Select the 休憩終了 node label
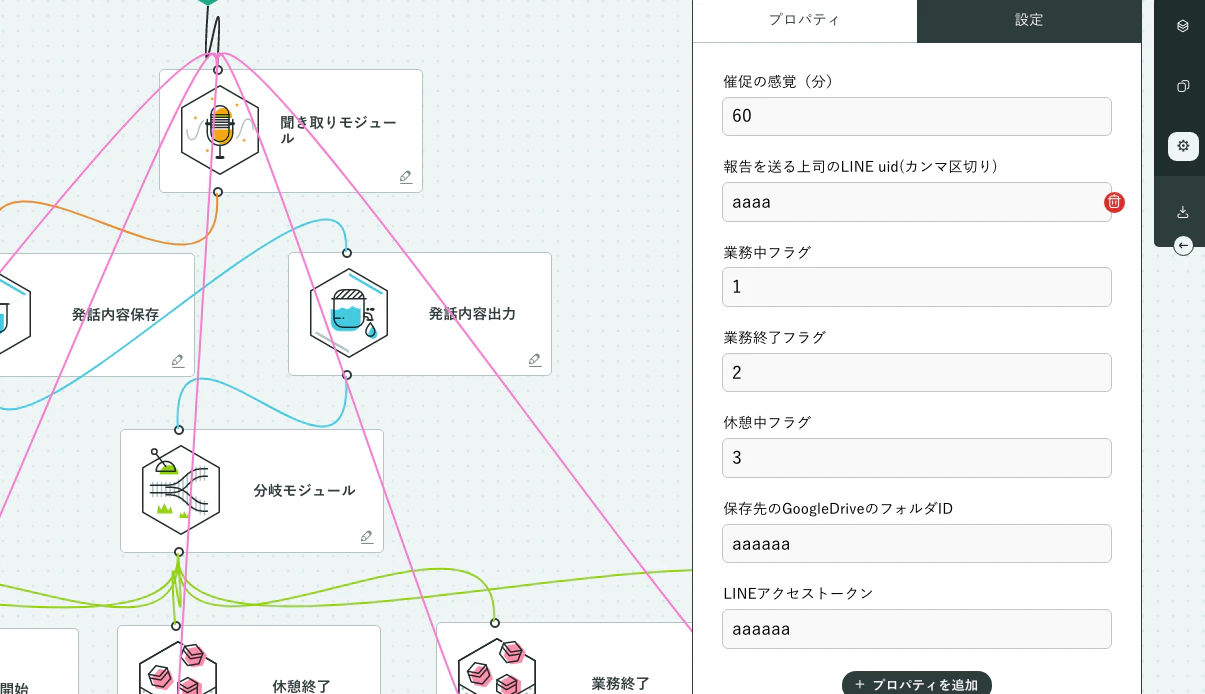This screenshot has width=1205, height=694. 301,686
